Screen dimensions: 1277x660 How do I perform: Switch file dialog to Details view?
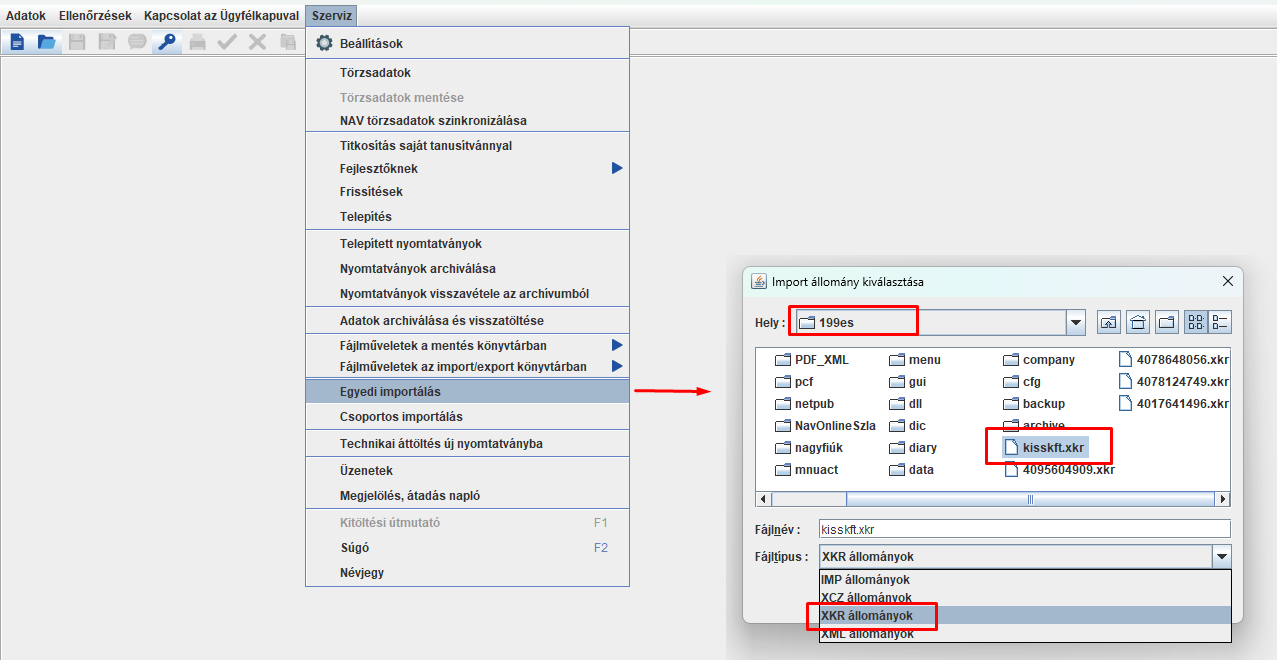(x=1220, y=322)
